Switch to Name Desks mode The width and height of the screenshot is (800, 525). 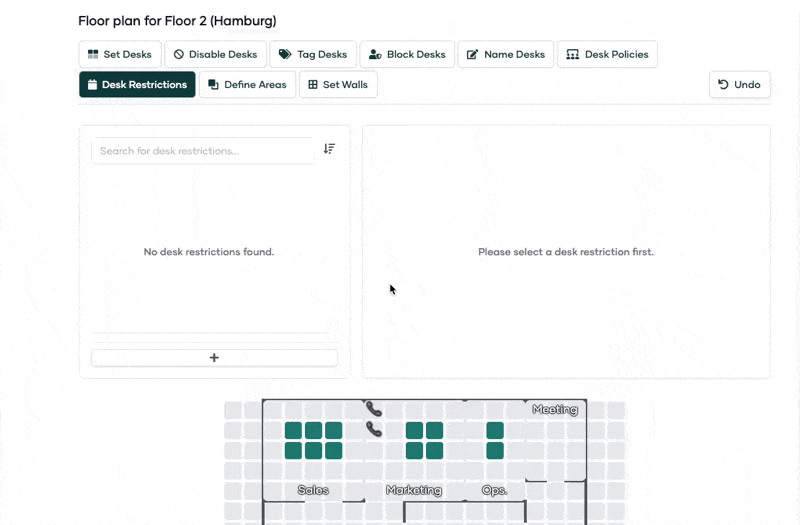click(x=505, y=54)
